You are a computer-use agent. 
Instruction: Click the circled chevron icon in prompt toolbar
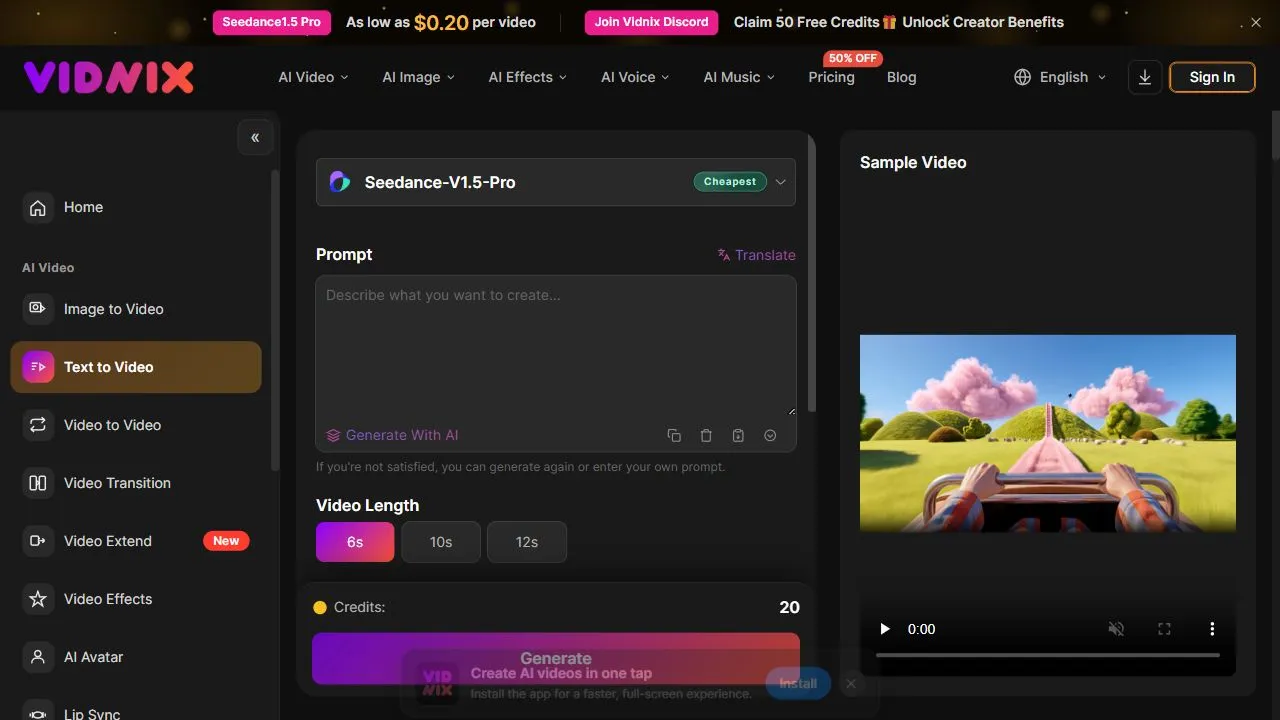point(770,435)
